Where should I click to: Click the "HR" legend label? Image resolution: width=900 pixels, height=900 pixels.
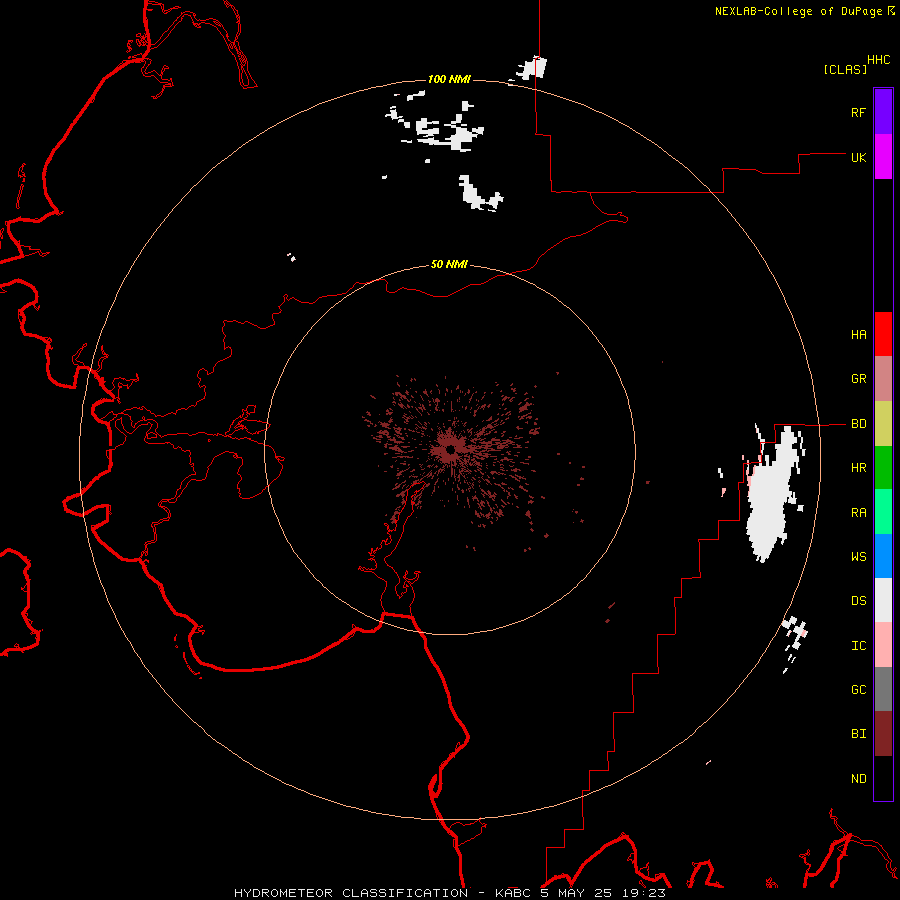(858, 468)
